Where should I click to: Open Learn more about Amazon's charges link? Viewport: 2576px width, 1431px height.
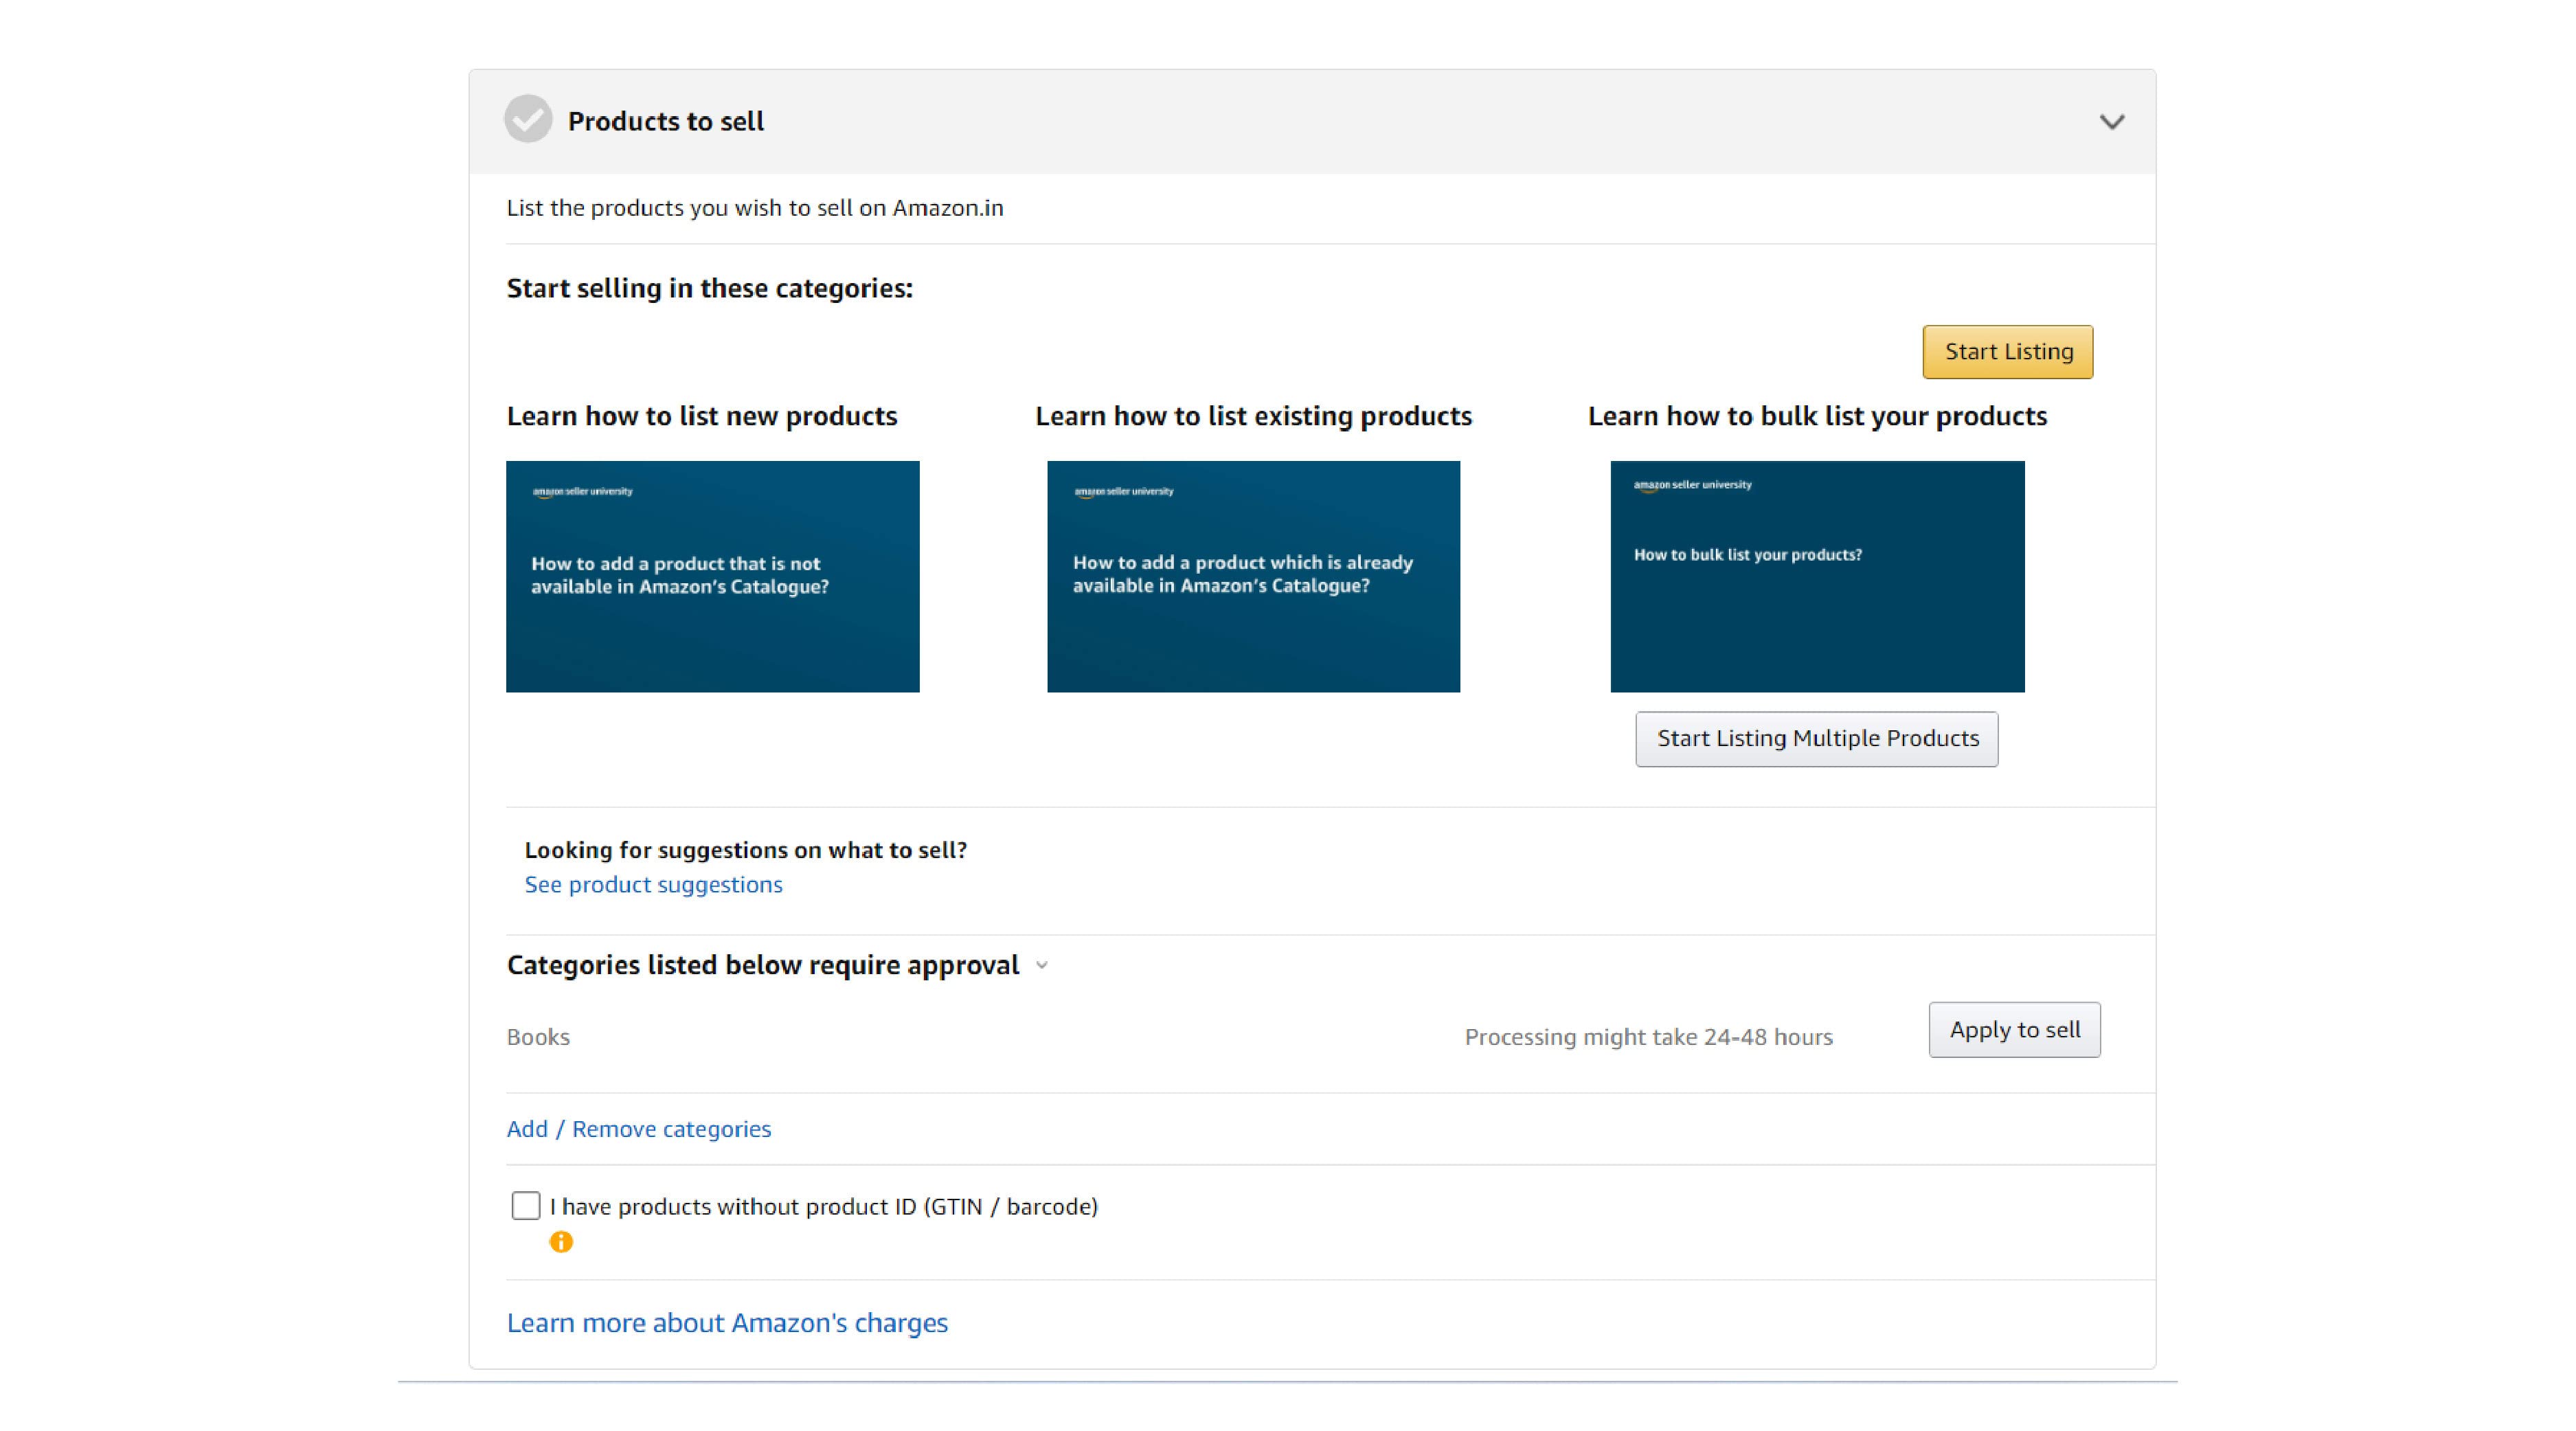point(727,1323)
